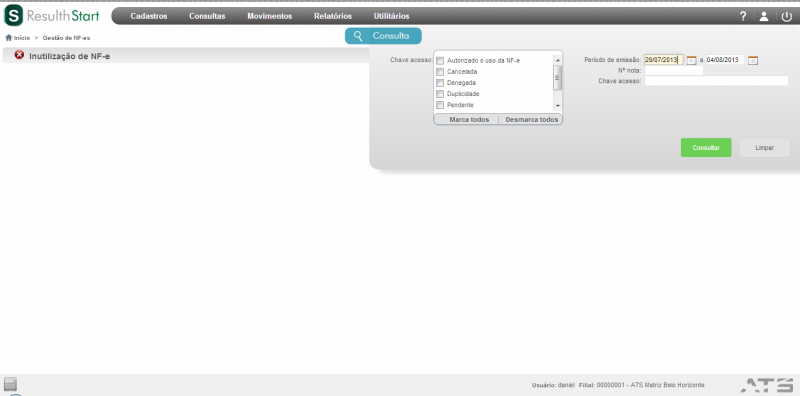Click the Inutilização de NF-e title
The width and height of the screenshot is (800, 396).
[x=69, y=56]
